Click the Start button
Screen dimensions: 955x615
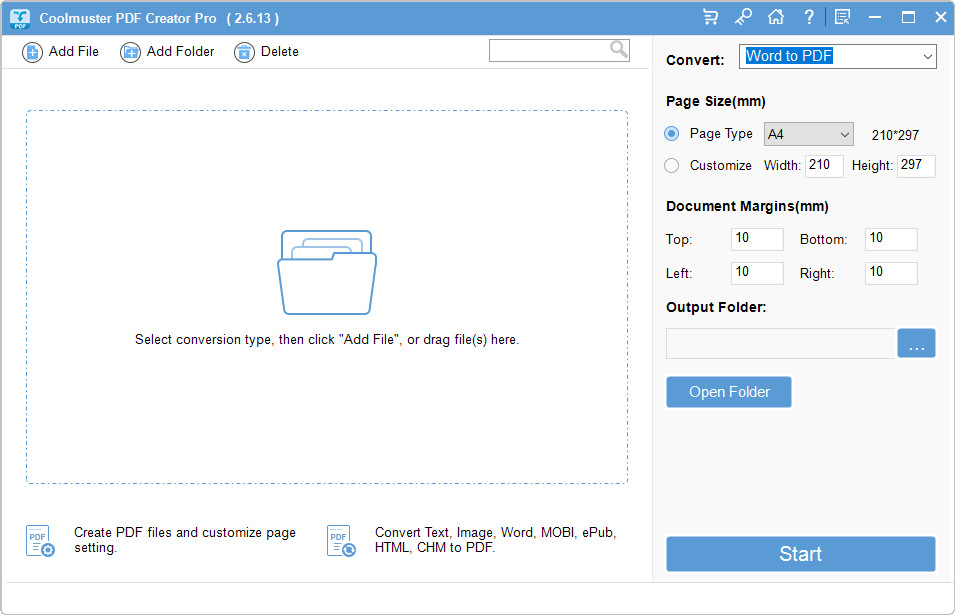[800, 554]
